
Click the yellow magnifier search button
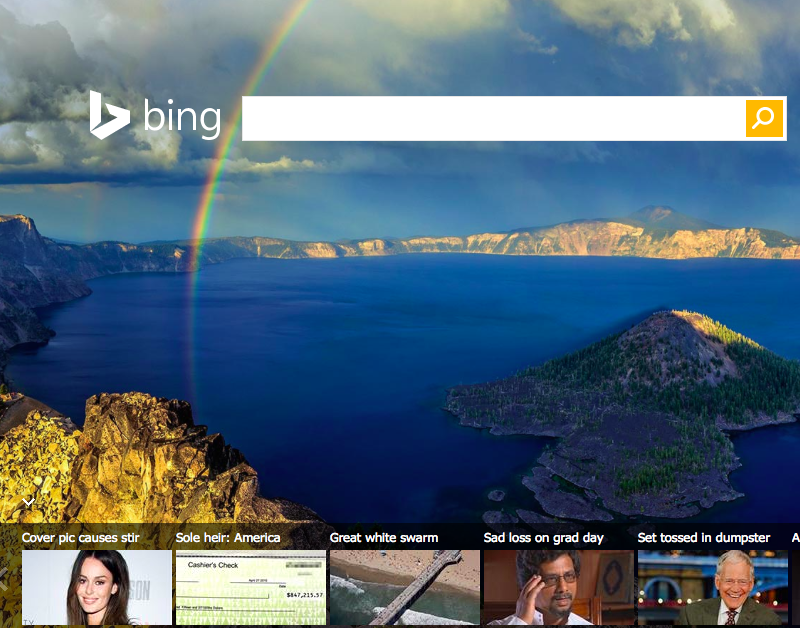(x=764, y=118)
